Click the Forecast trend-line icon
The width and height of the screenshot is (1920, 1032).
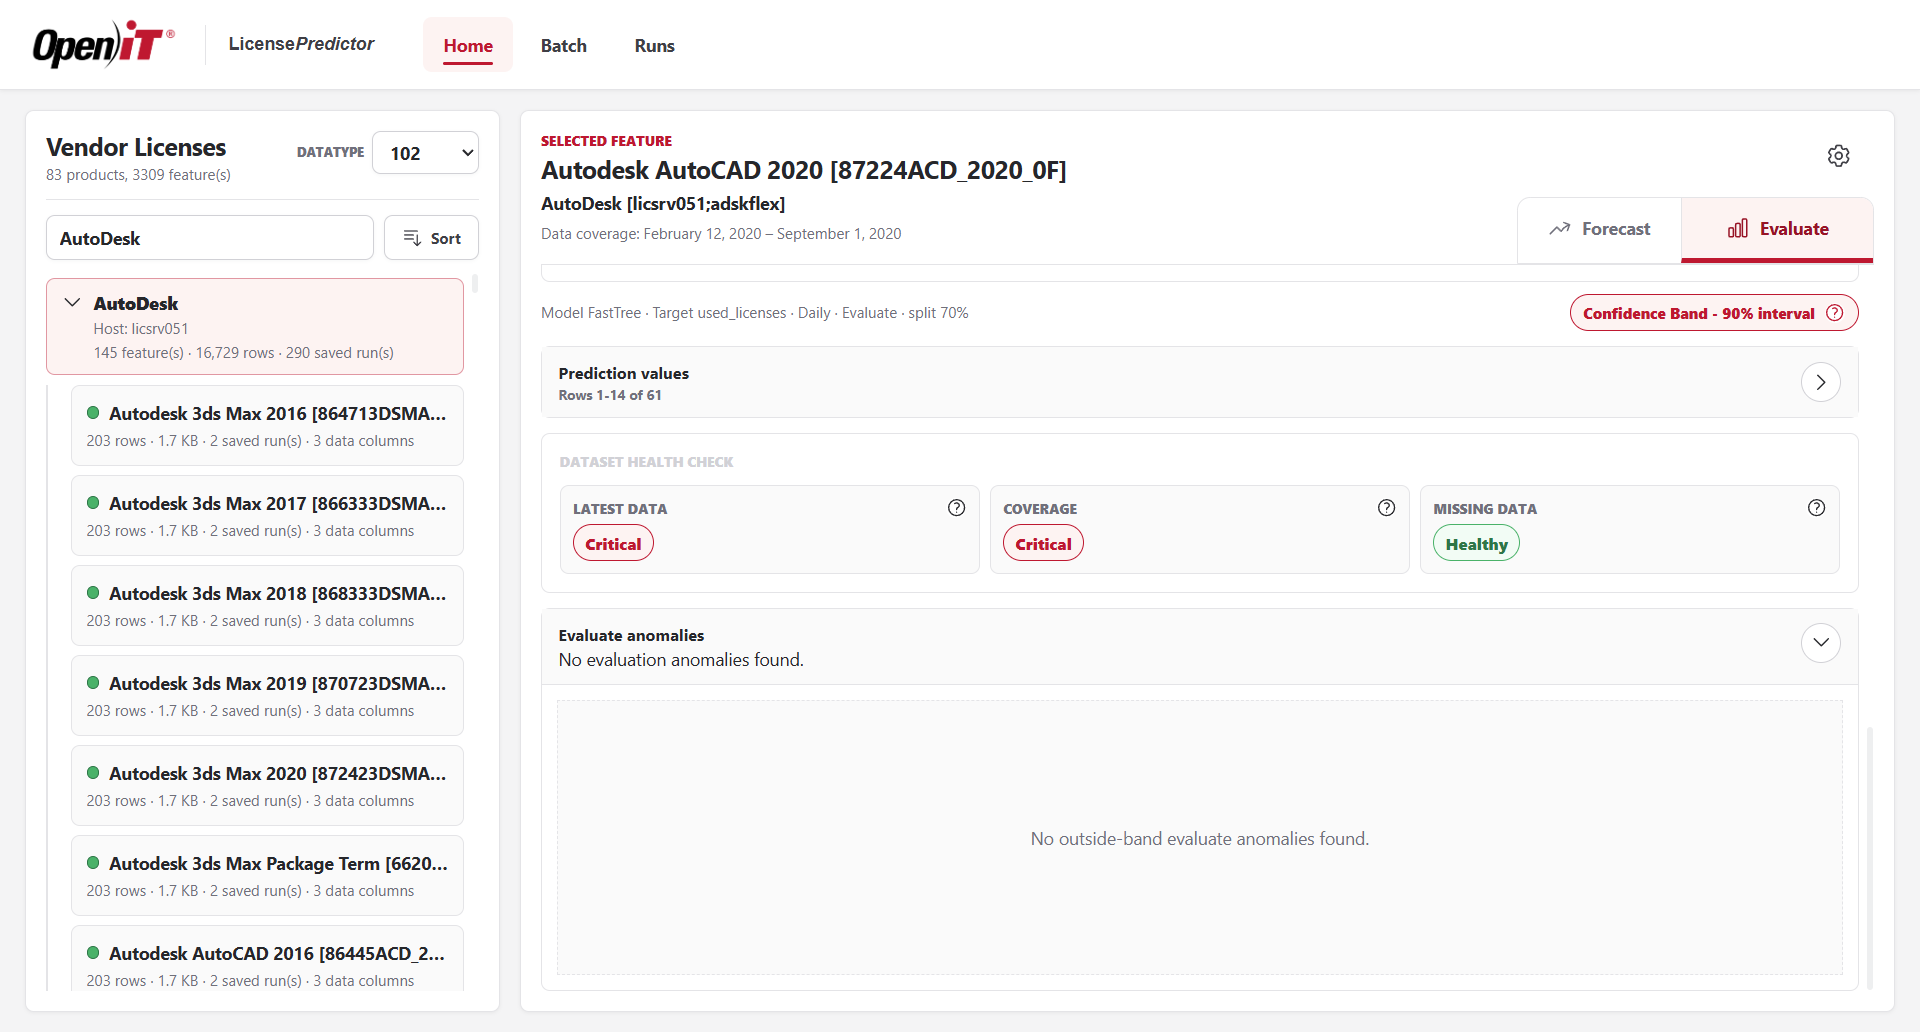tap(1559, 229)
